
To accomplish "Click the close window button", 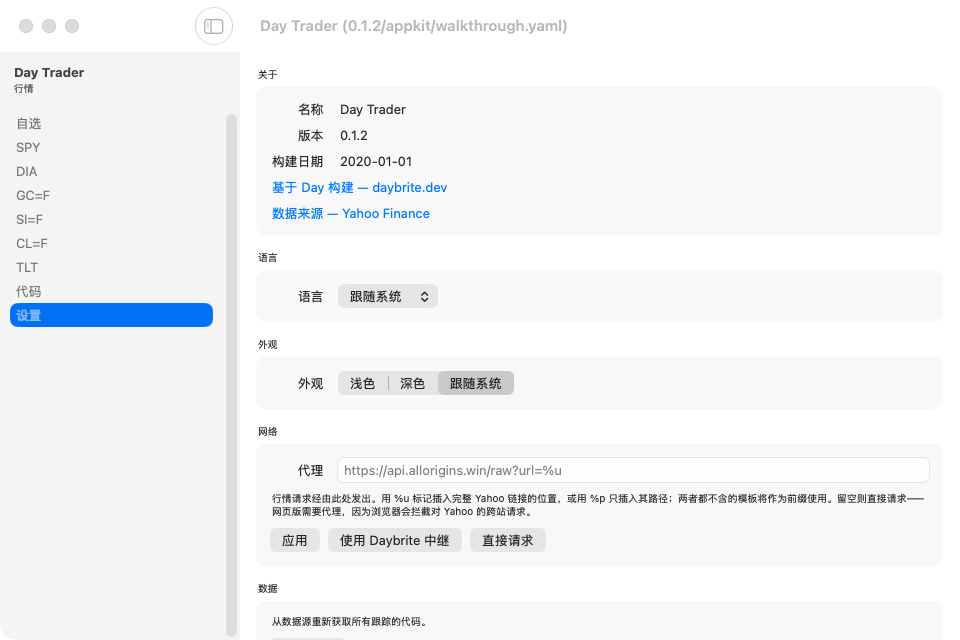I will coord(26,26).
